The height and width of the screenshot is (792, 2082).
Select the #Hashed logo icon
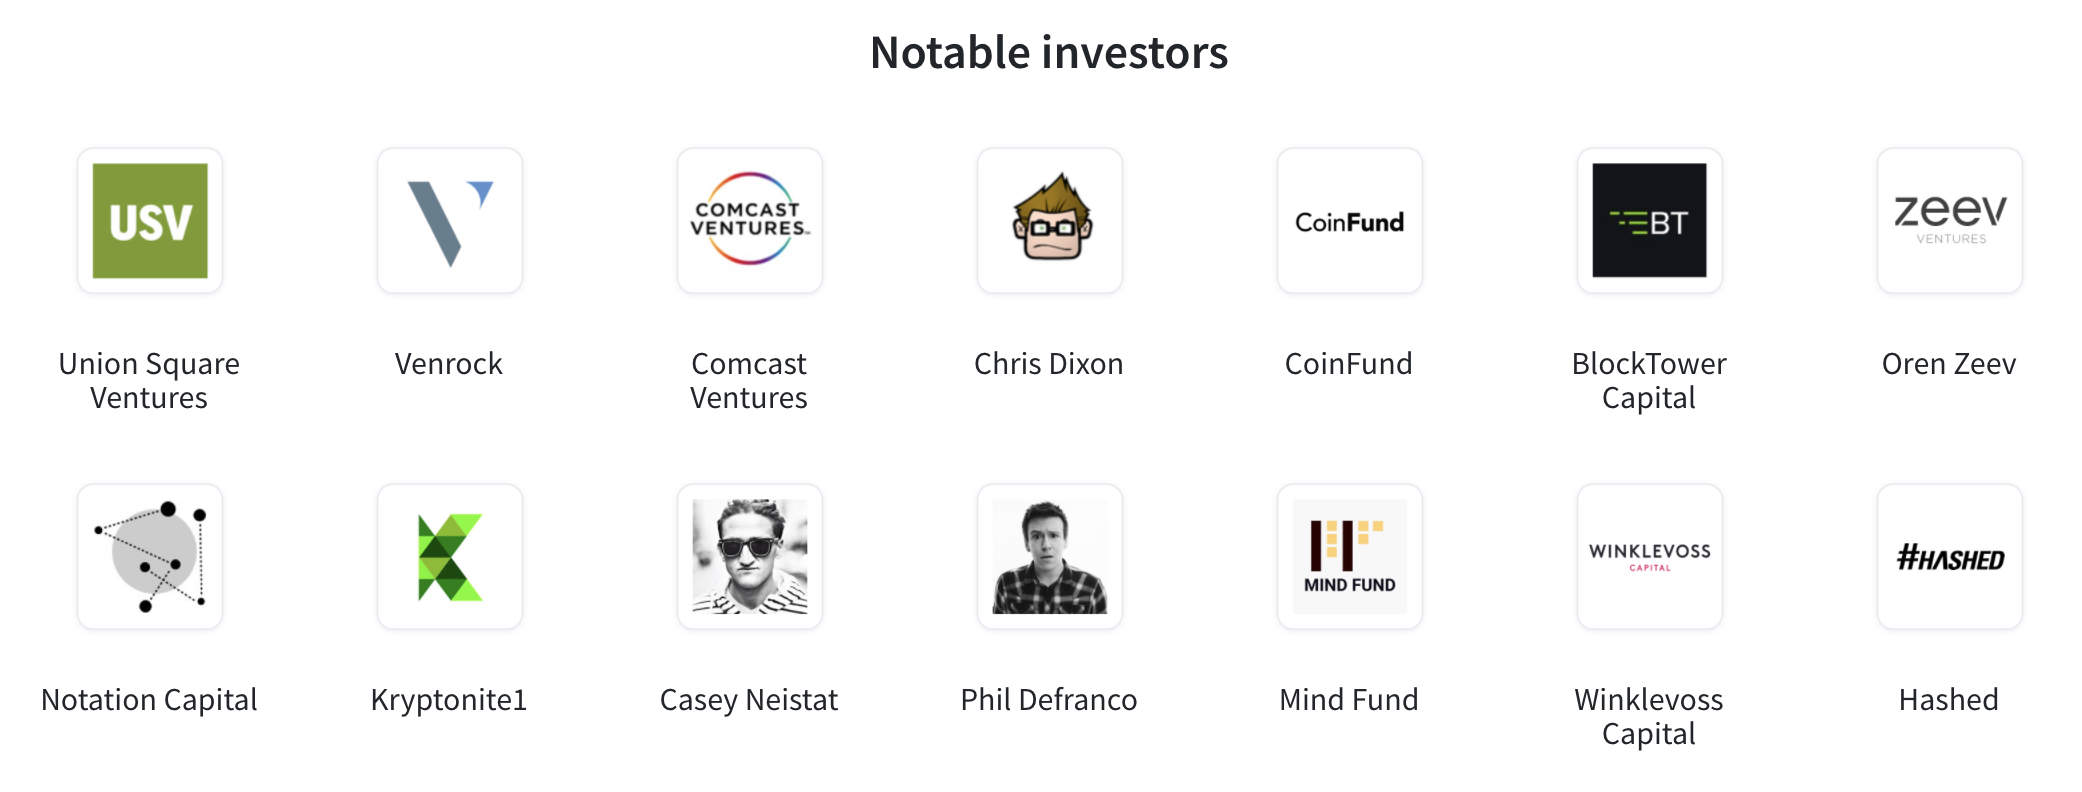(1950, 557)
